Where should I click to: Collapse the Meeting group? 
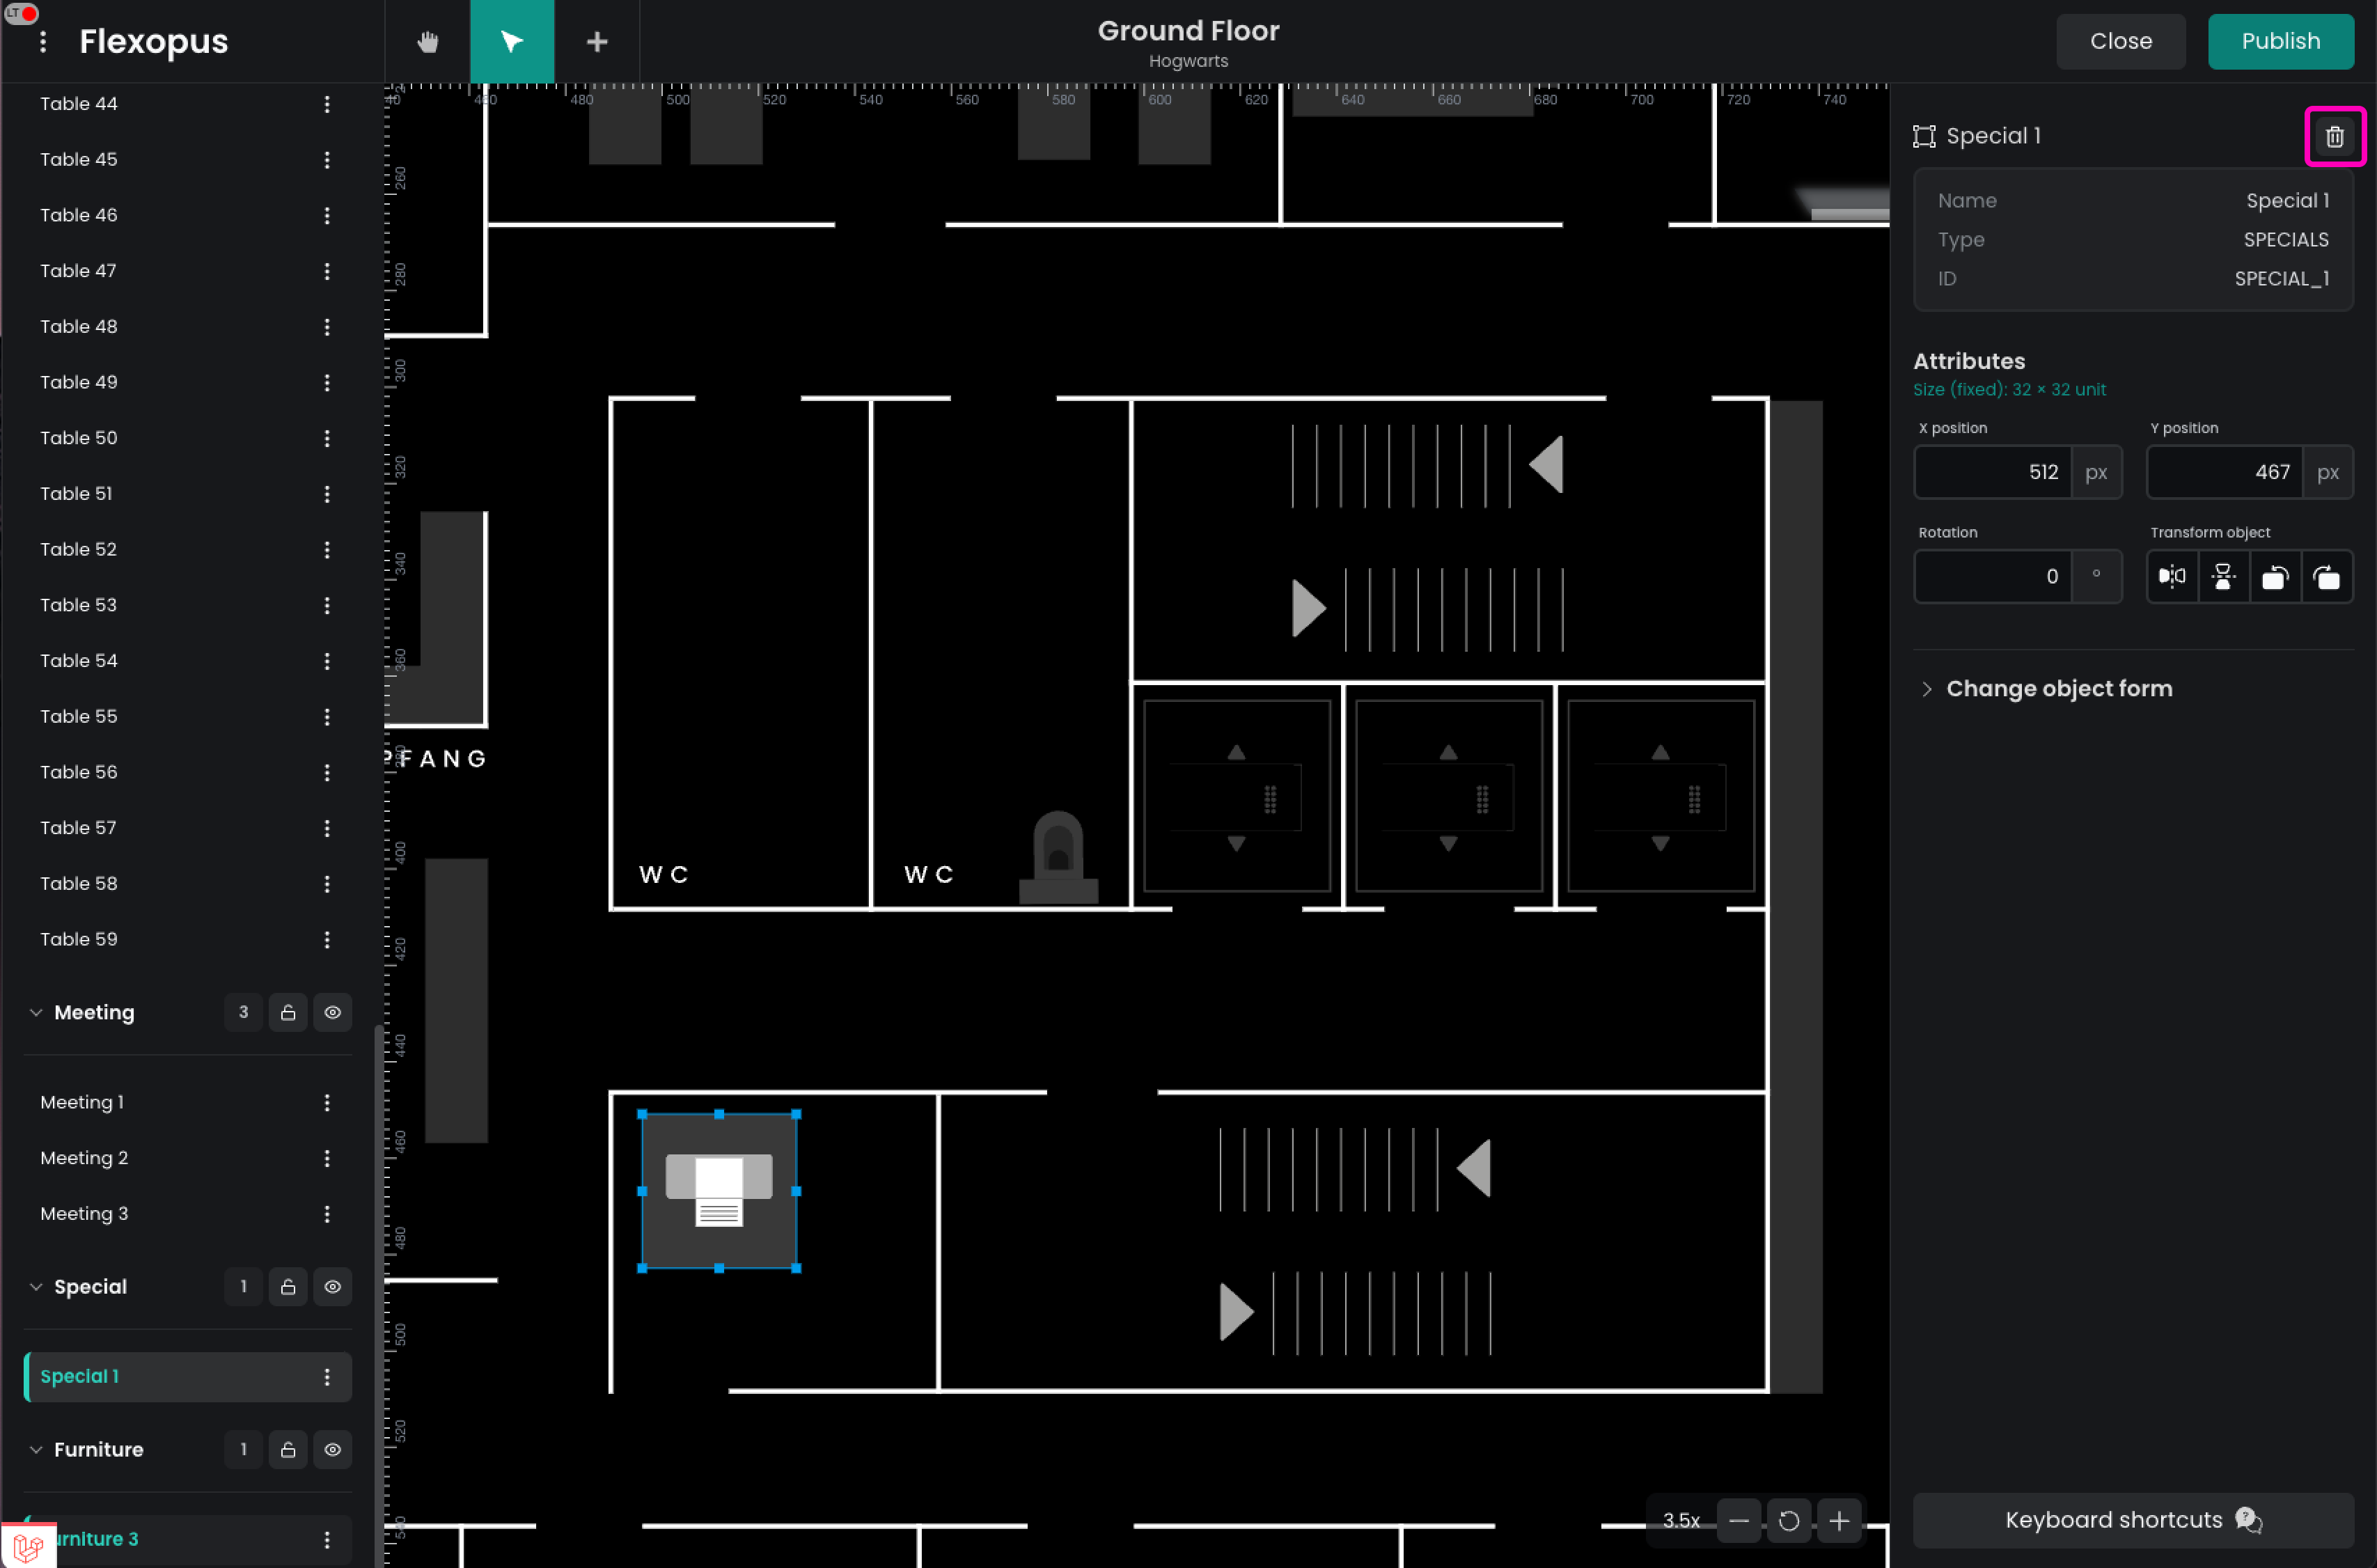(36, 1012)
